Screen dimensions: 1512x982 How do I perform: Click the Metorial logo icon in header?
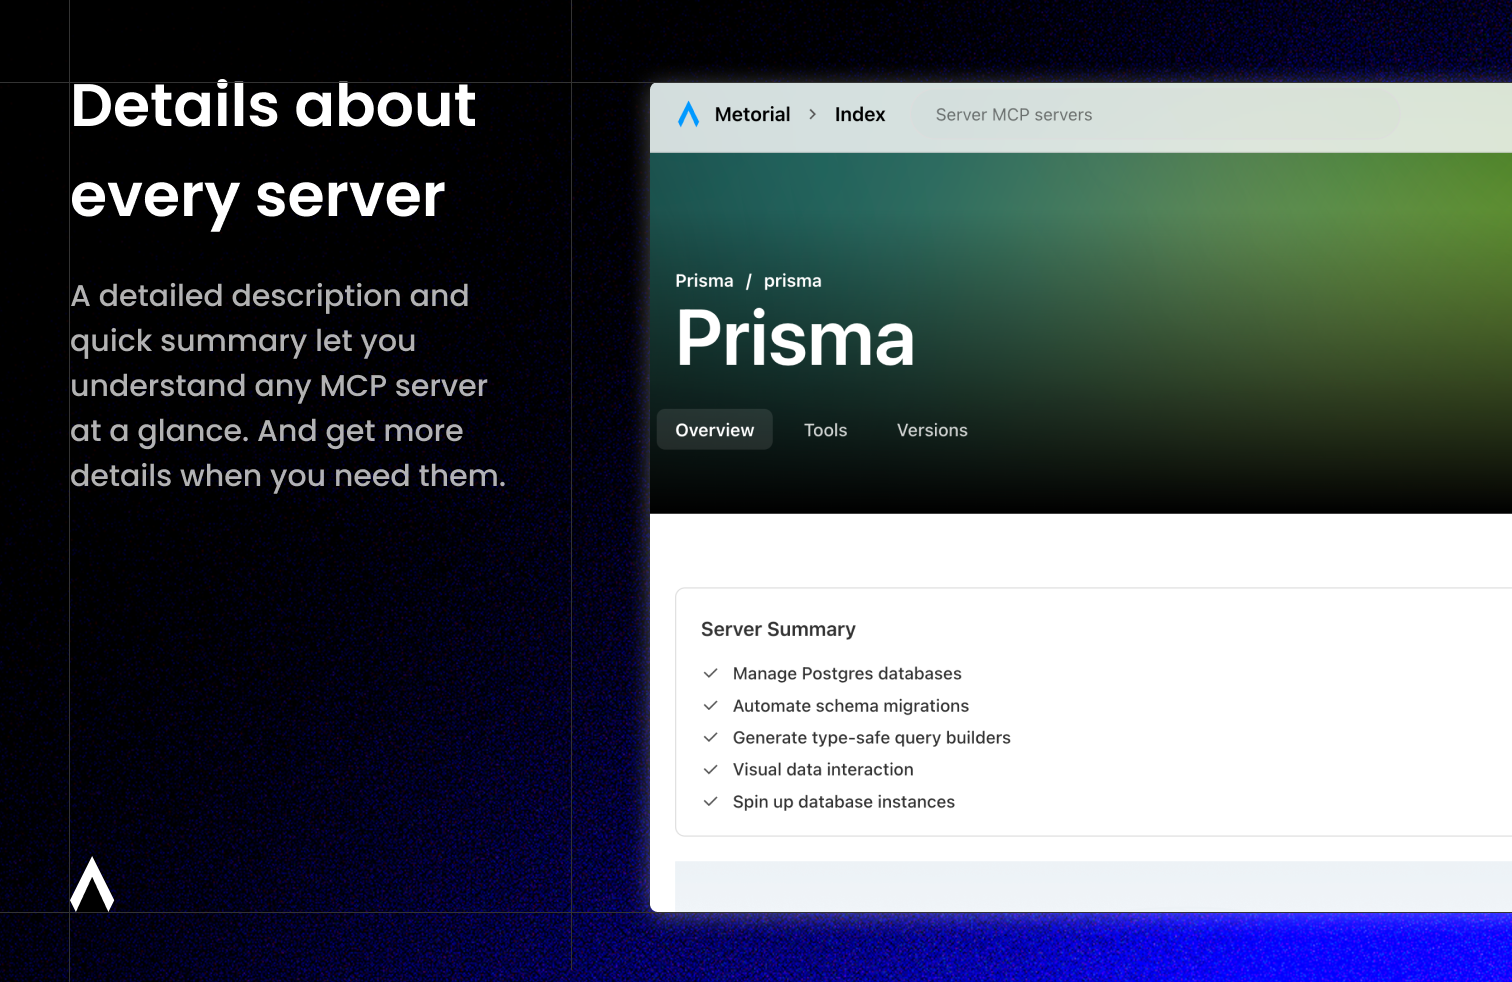[688, 115]
